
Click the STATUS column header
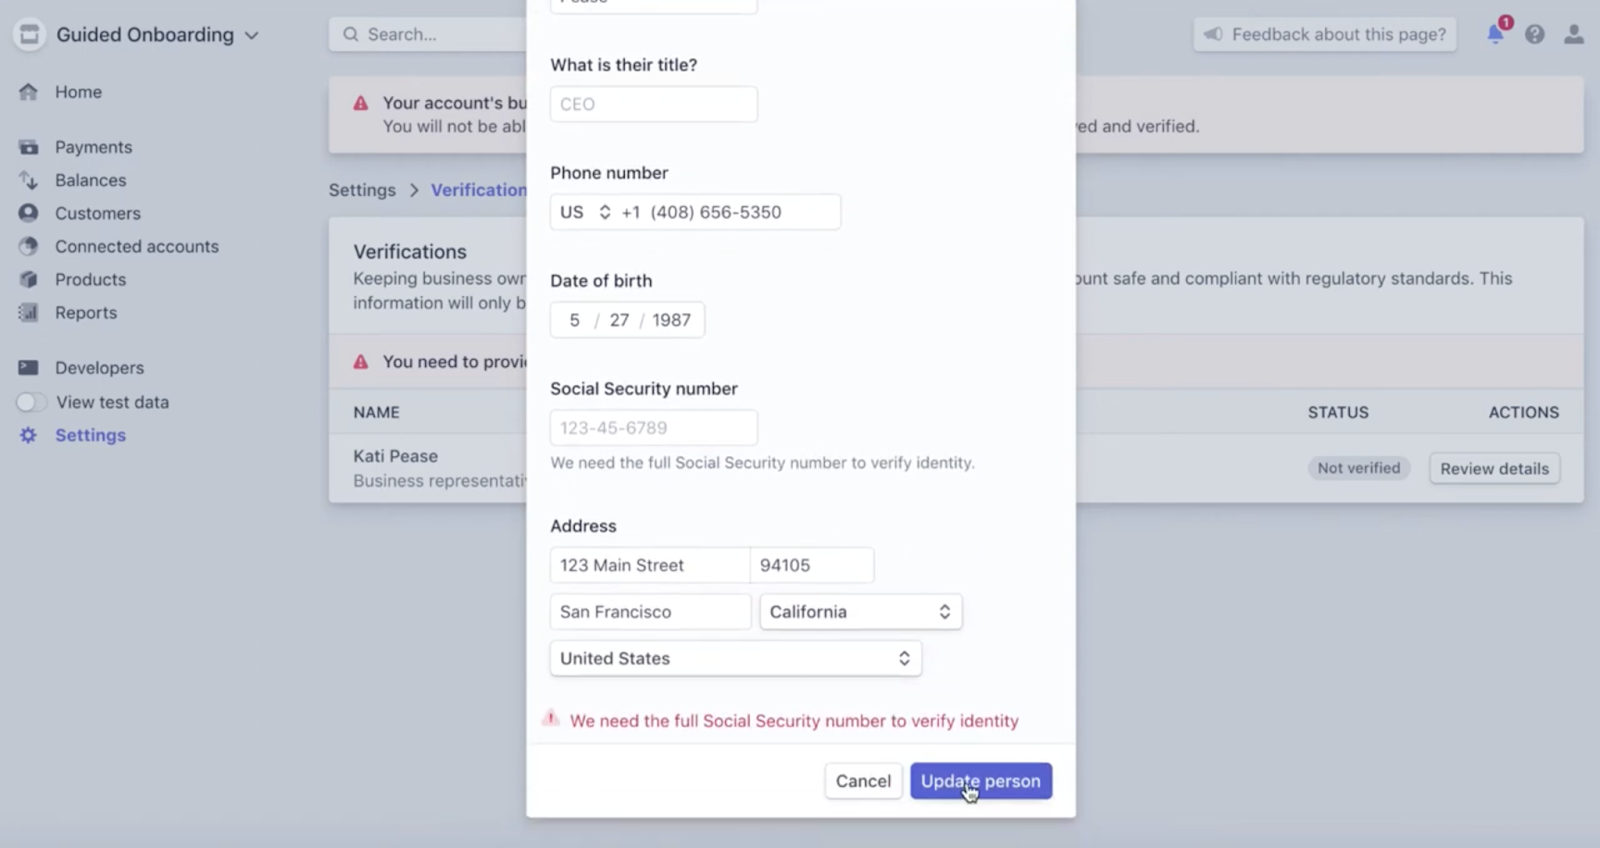pyautogui.click(x=1338, y=412)
